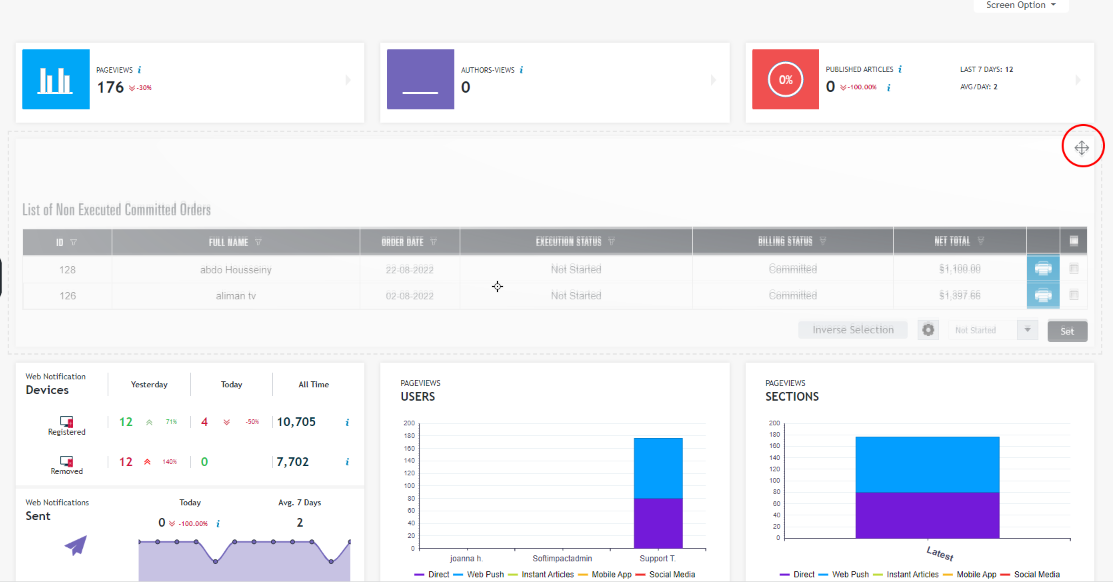Viewport: 1113px width, 584px height.
Task: Toggle Social Media legend in Sections chart
Action: [x=1030, y=574]
